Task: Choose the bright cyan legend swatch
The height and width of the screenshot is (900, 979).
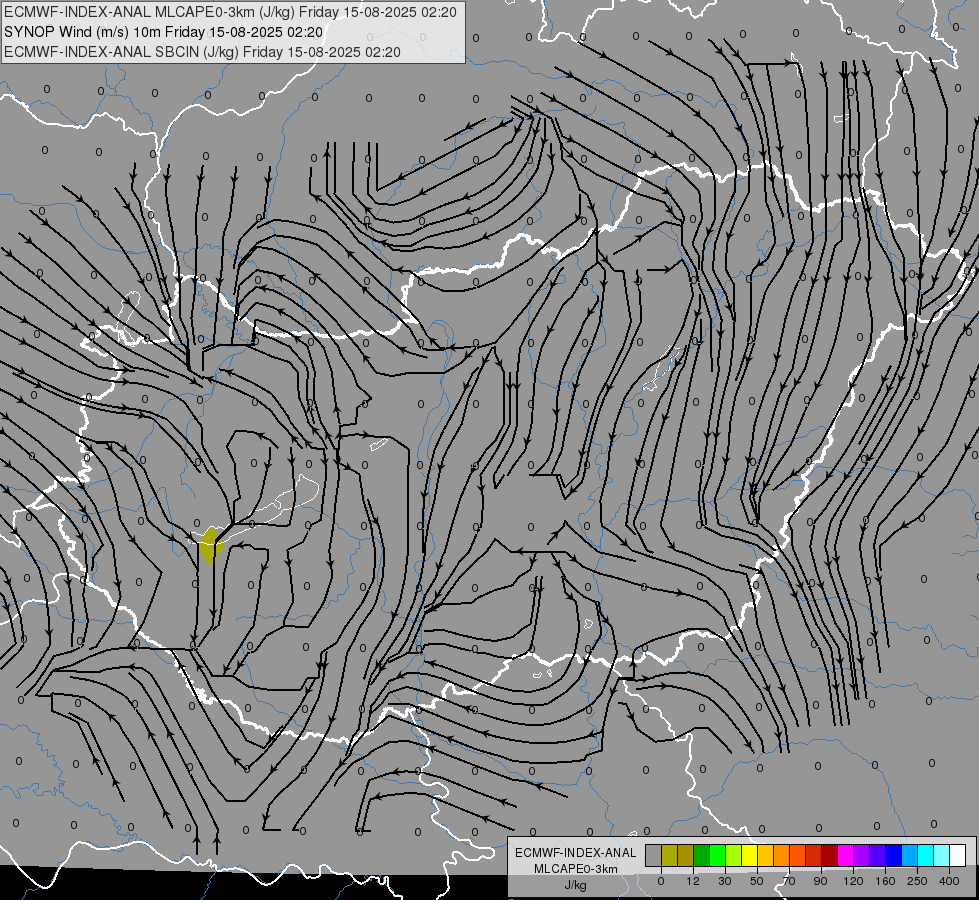Action: tap(926, 855)
